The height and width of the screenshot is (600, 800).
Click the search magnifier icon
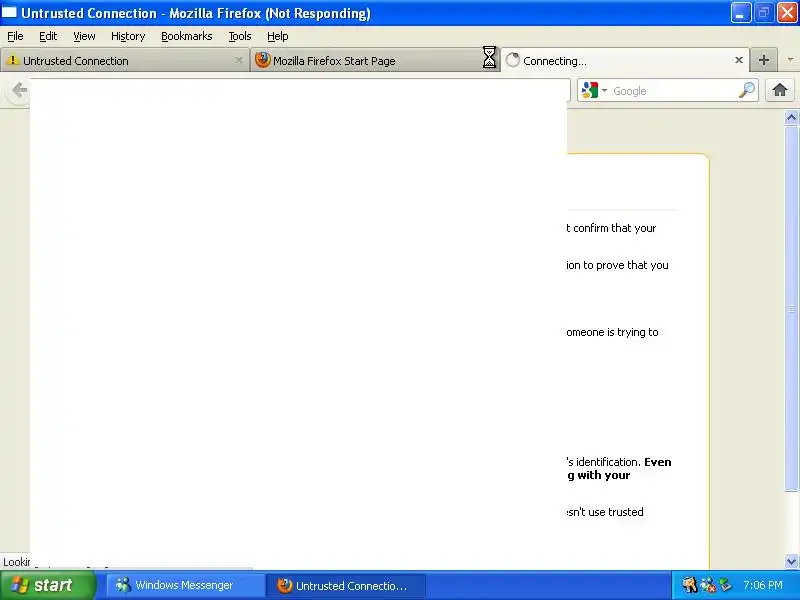(x=747, y=90)
